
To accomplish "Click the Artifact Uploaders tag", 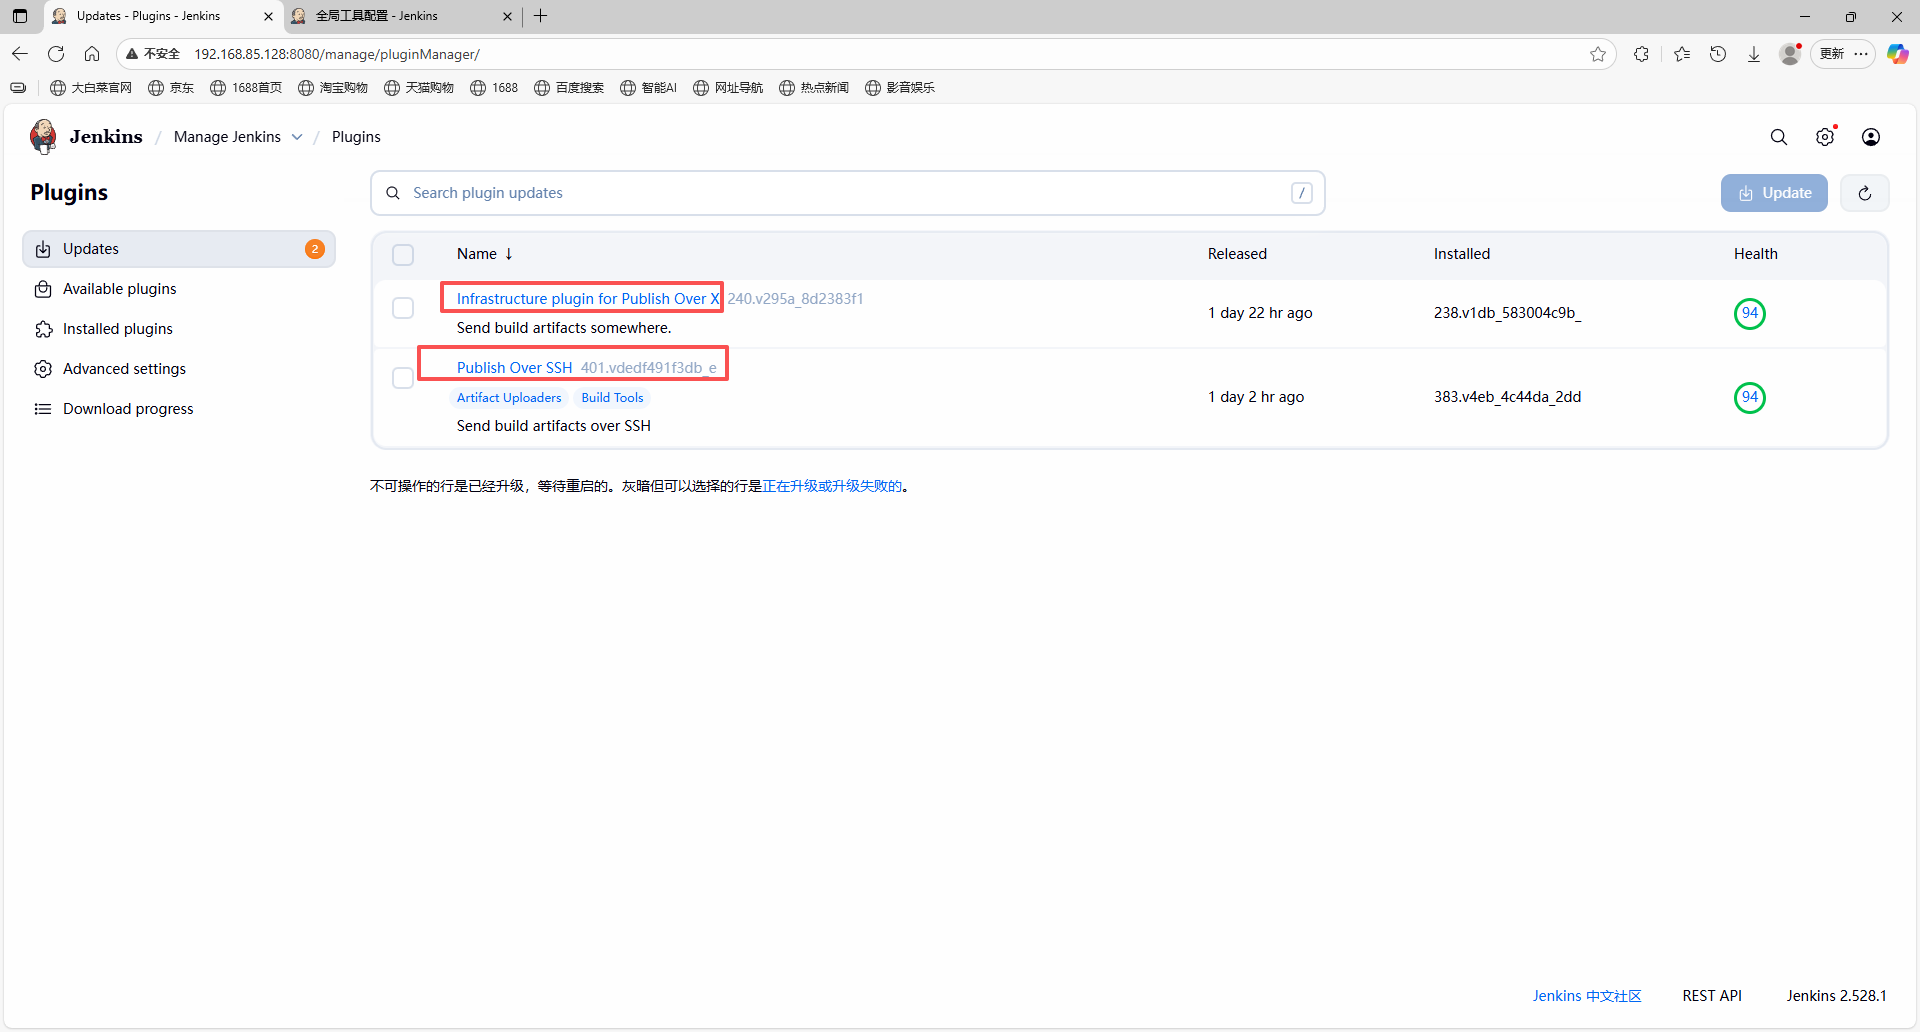I will click(509, 398).
